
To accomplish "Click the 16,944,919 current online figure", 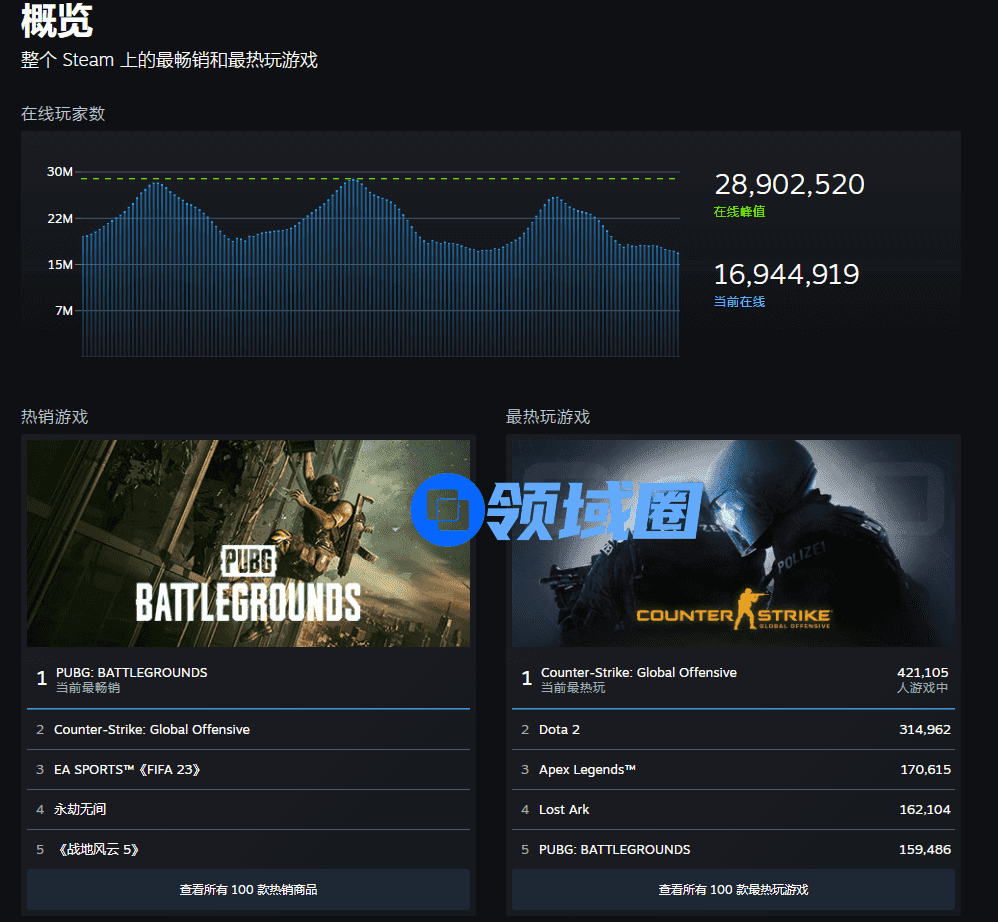I will pyautogui.click(x=786, y=275).
